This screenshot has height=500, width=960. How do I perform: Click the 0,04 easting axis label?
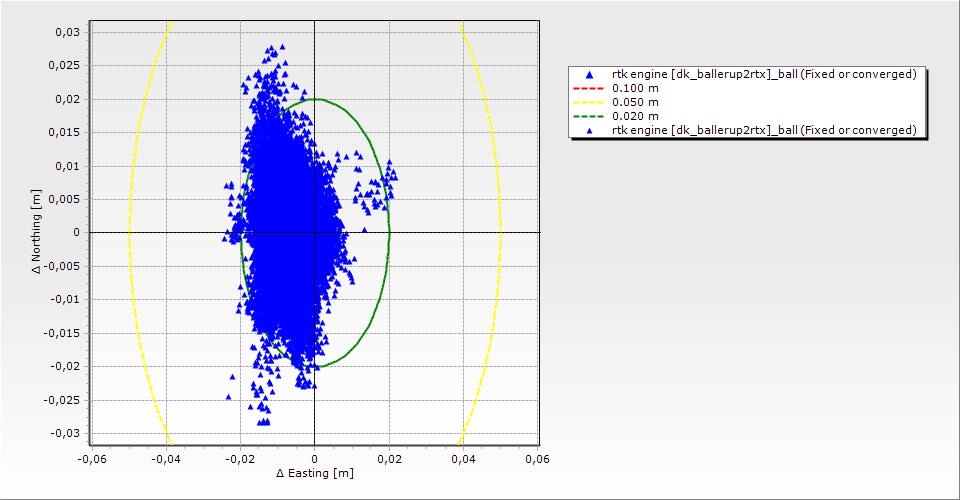[463, 459]
